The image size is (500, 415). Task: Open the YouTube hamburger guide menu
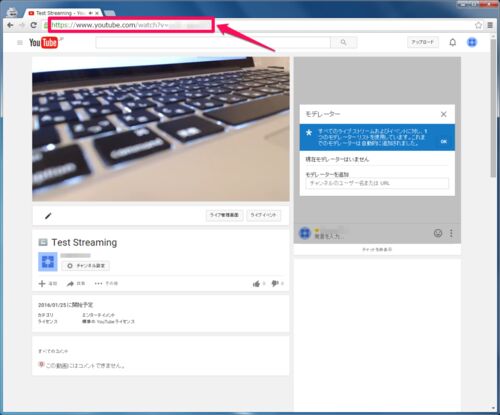20,43
